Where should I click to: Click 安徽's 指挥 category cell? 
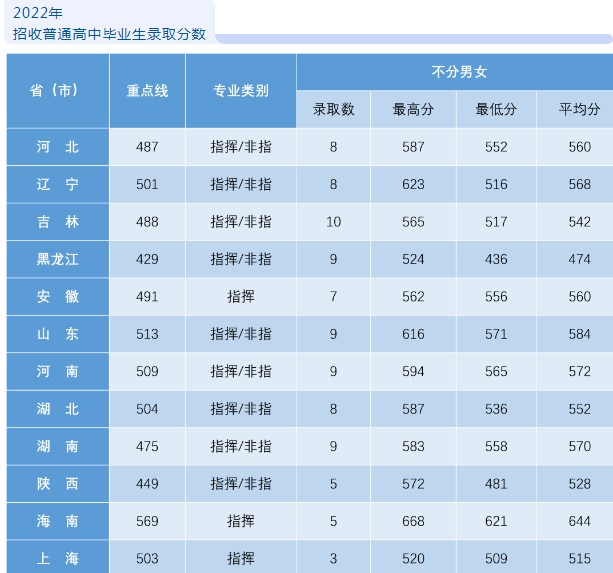(x=240, y=297)
